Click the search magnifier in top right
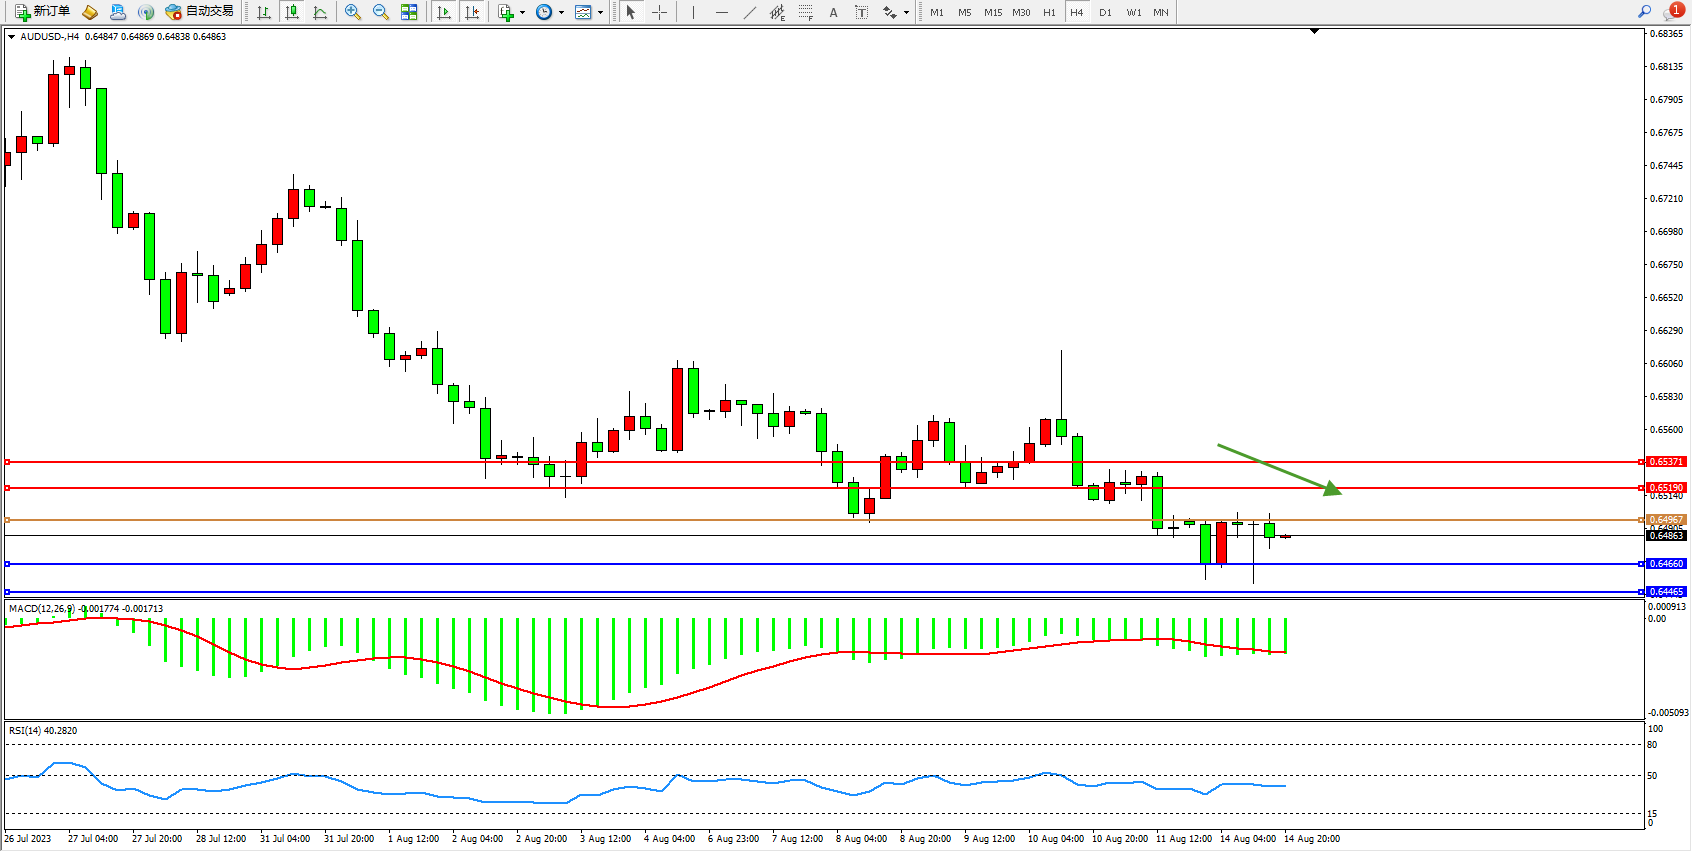Image resolution: width=1692 pixels, height=852 pixels. 1644,12
